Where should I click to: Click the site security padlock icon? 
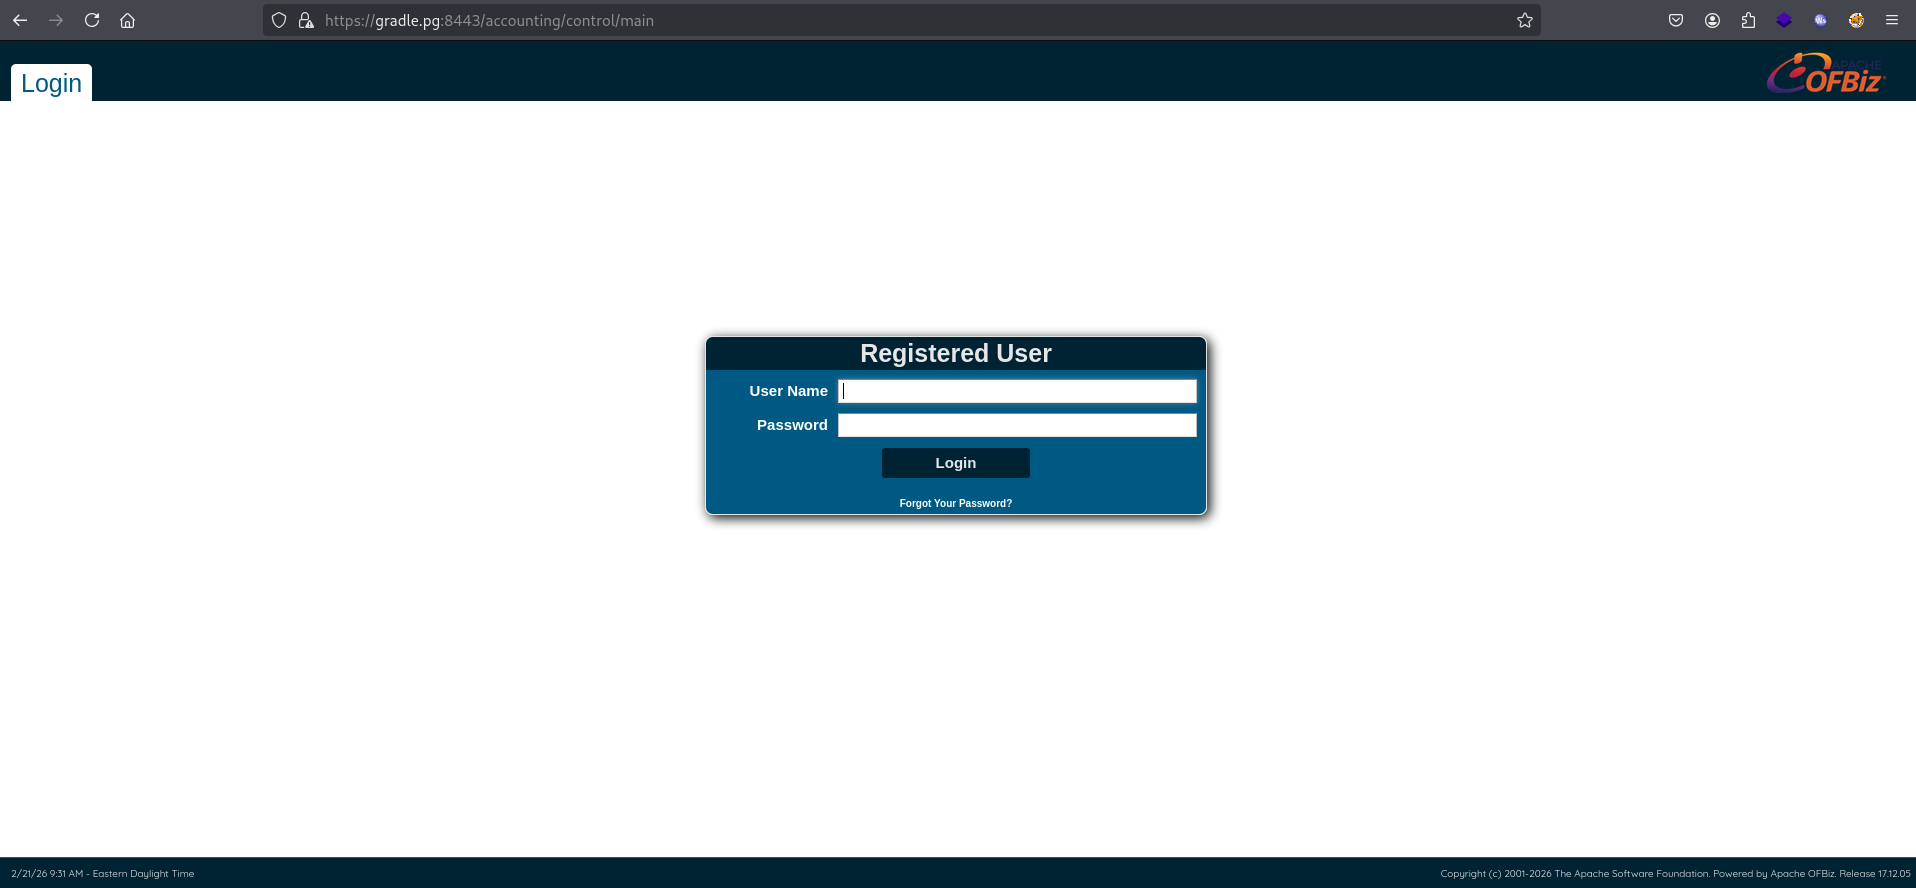tap(306, 20)
